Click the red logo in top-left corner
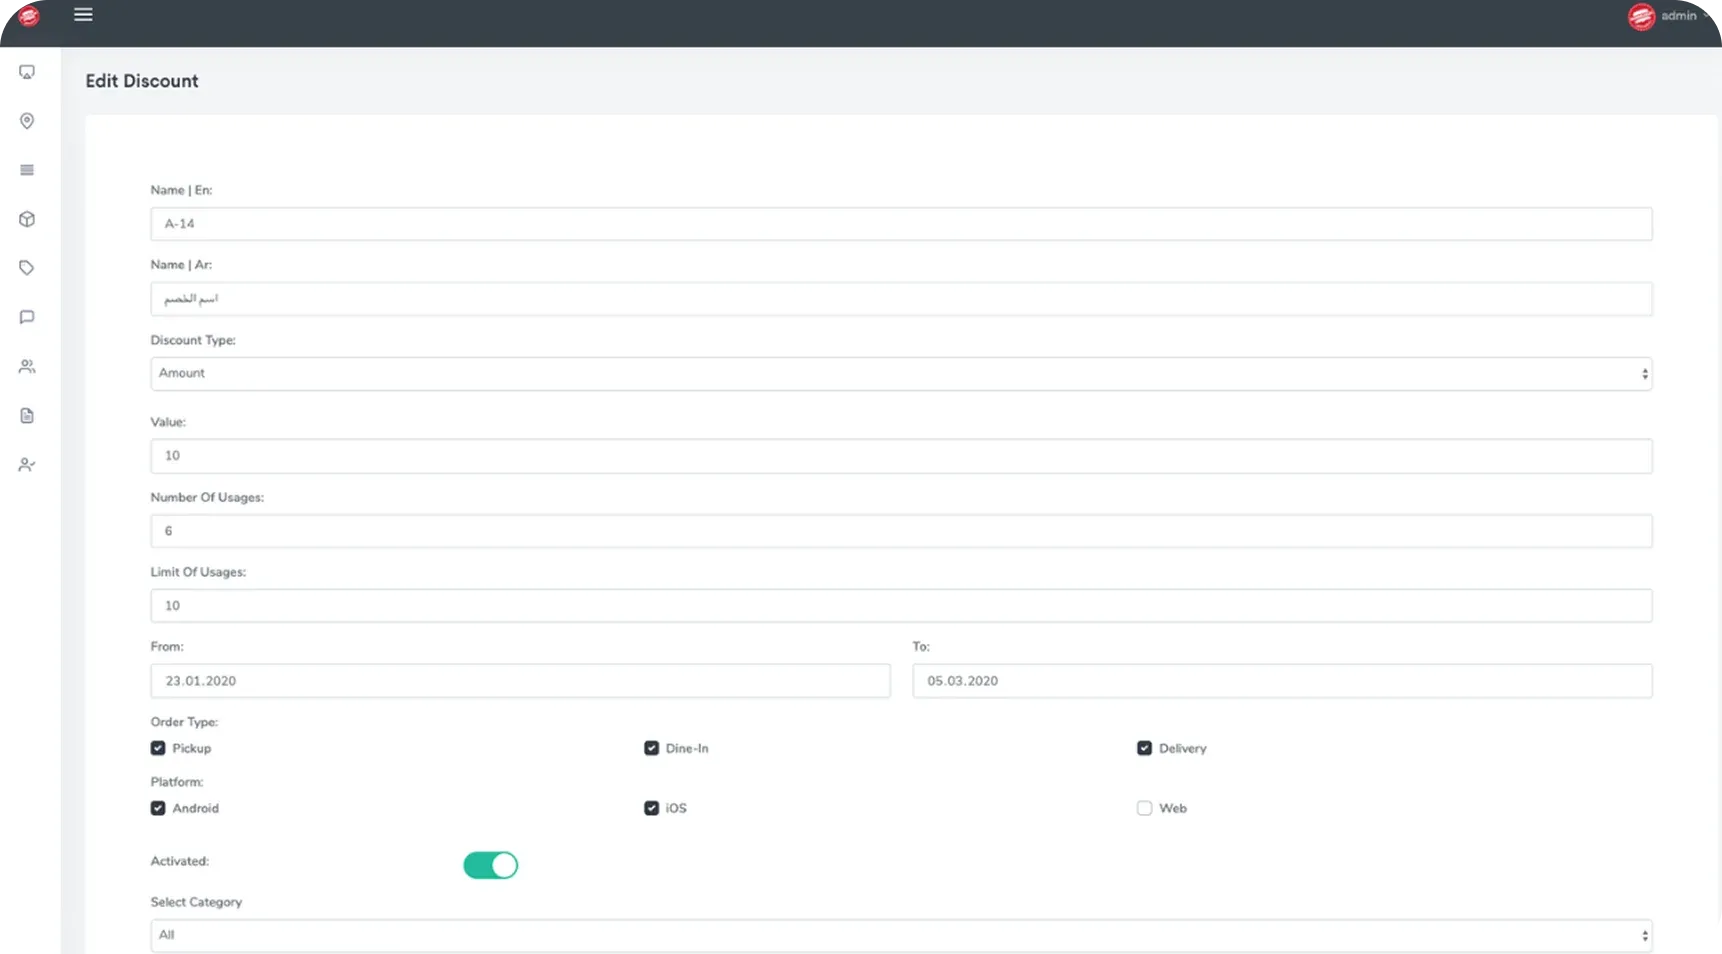 (29, 16)
